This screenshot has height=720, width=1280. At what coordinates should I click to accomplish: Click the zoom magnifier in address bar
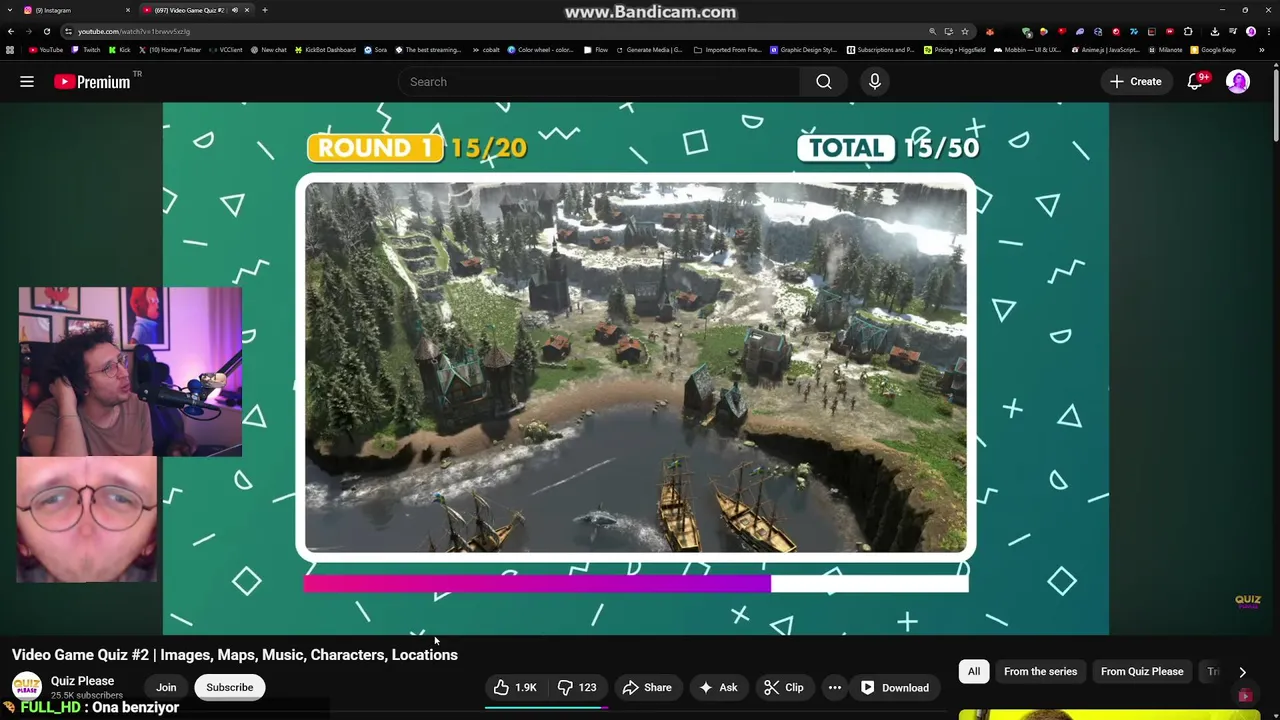click(933, 31)
